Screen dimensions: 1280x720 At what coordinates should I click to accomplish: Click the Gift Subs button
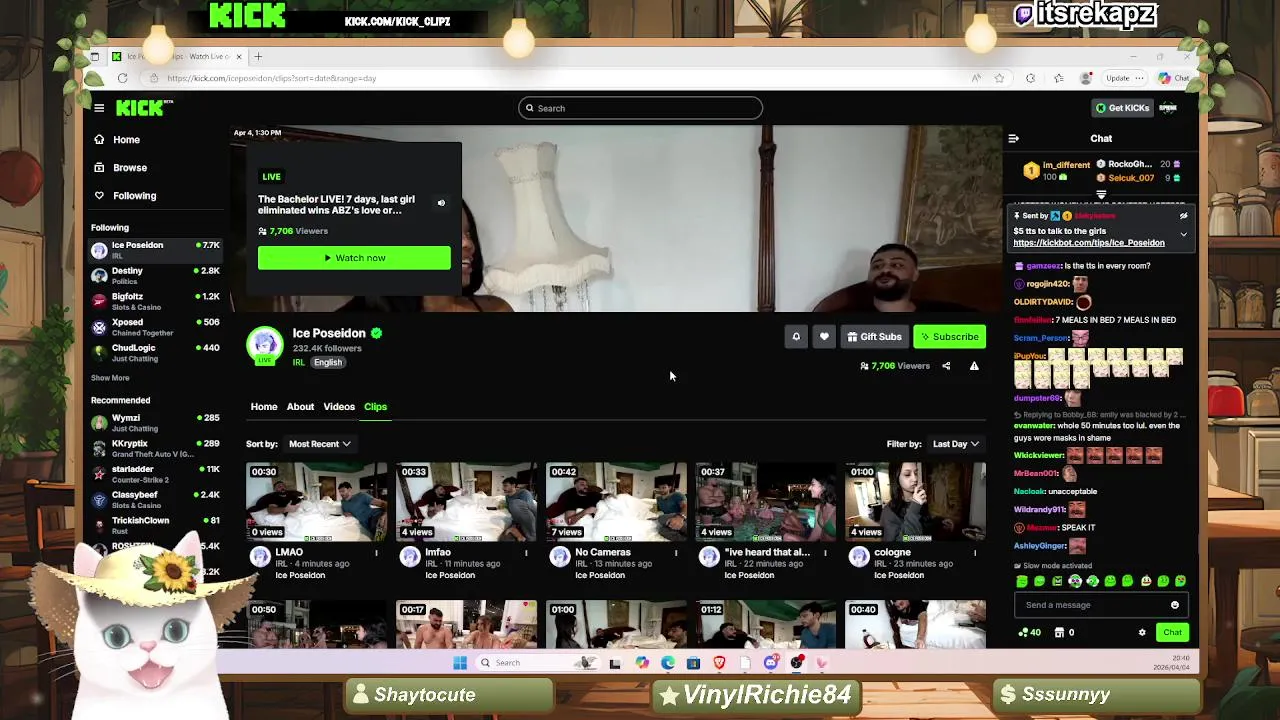[x=874, y=337]
